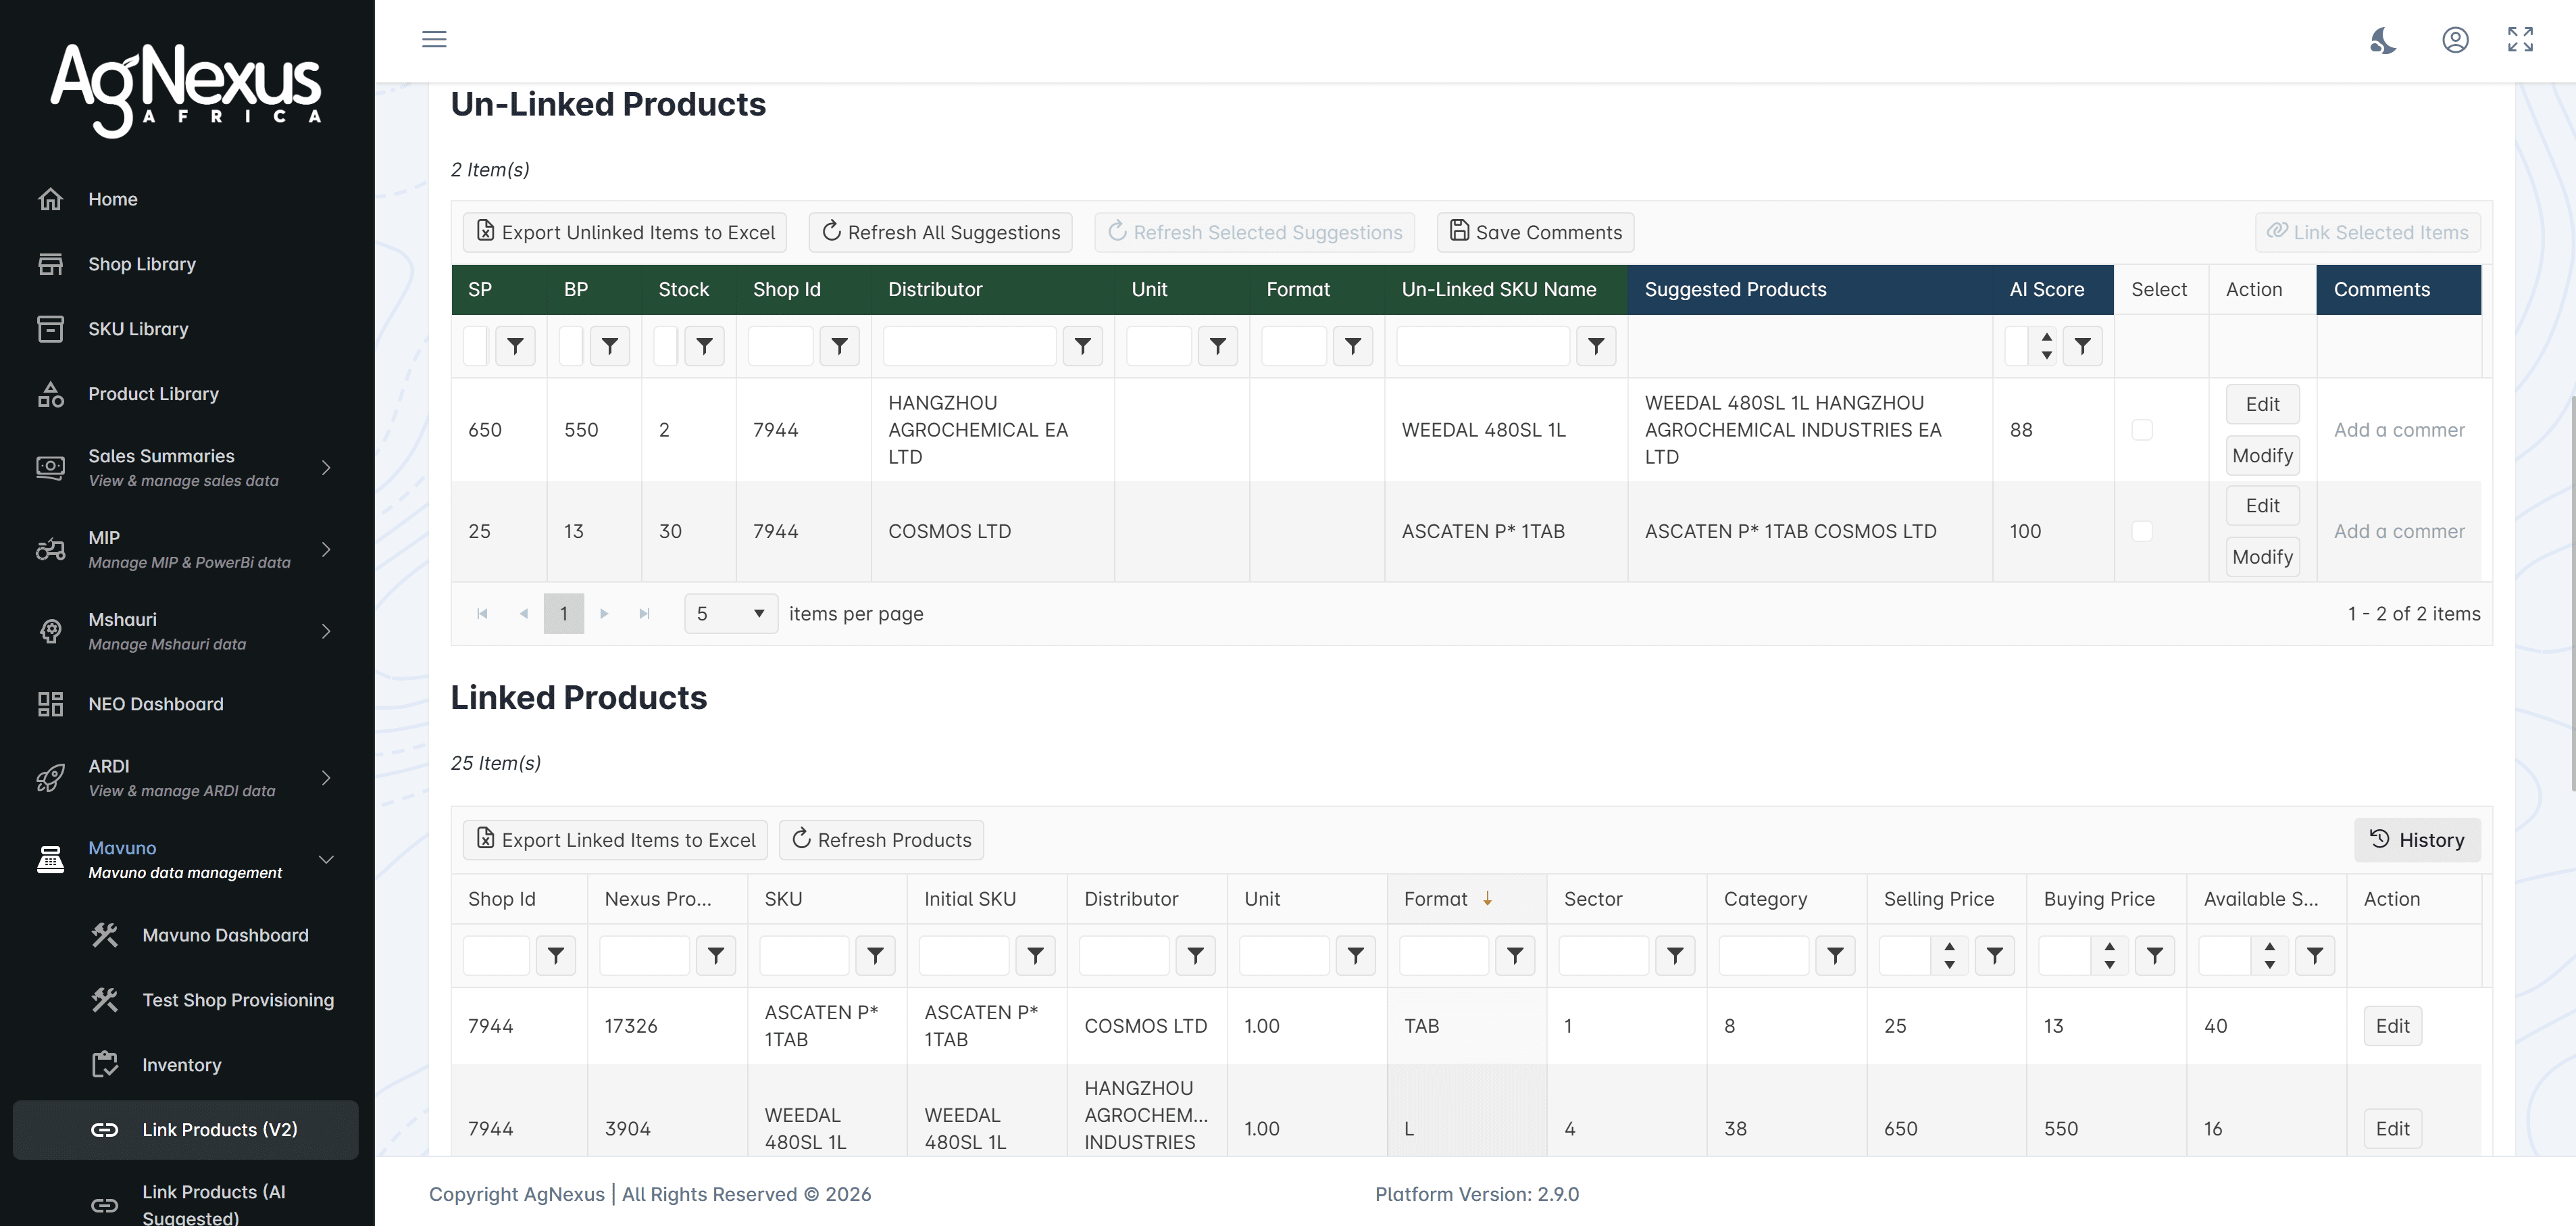Go to last page arrow in pager
Screen dimensions: 2576x1226
tap(645, 614)
